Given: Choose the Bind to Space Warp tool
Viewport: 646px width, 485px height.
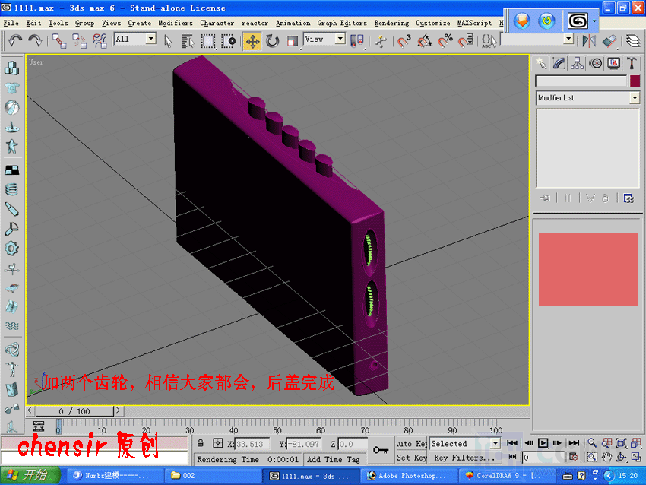Looking at the screenshot, I should (x=99, y=41).
